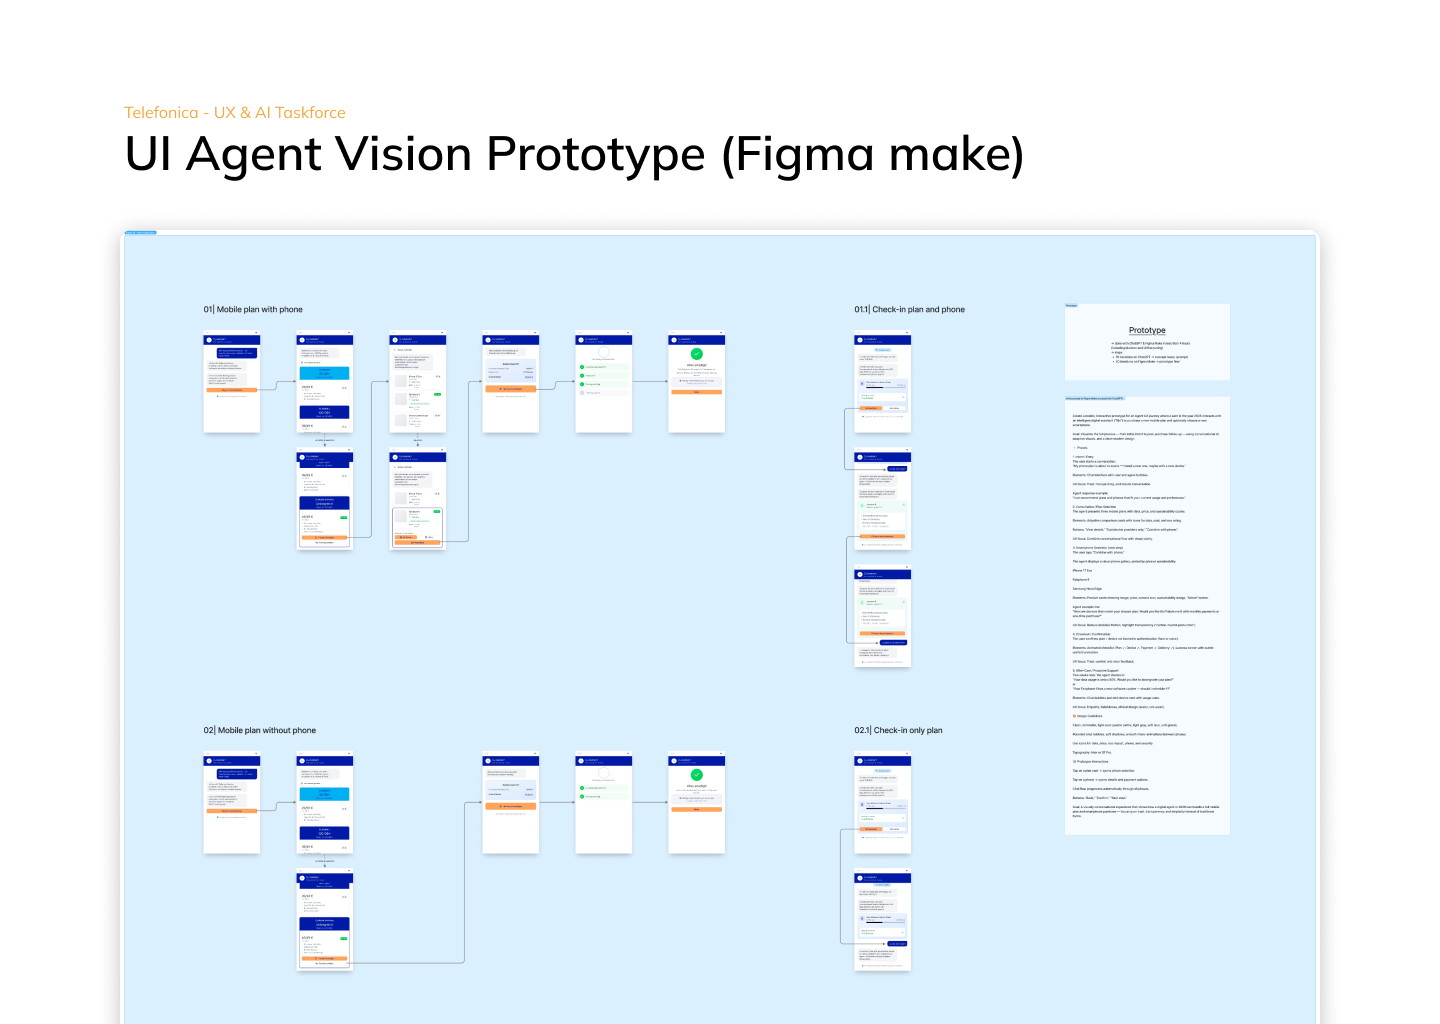
Task: Click green success checkmark in flow 02 final screen
Action: pos(697,775)
